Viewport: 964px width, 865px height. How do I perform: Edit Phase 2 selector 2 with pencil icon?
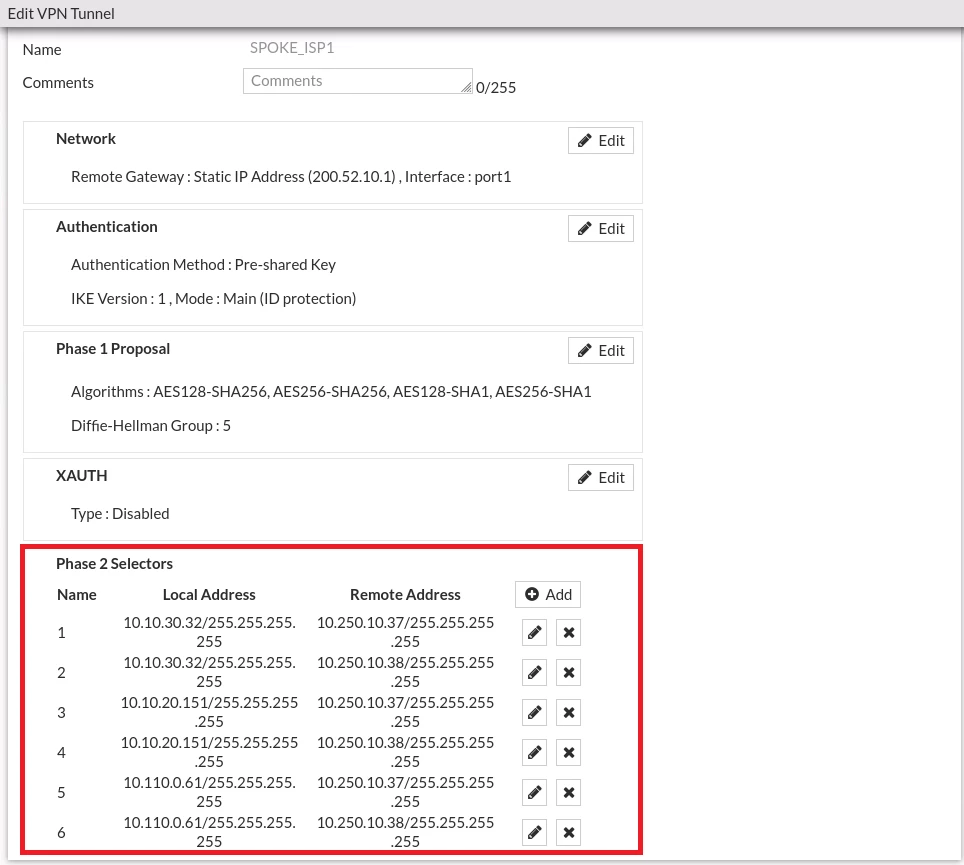pyautogui.click(x=534, y=673)
